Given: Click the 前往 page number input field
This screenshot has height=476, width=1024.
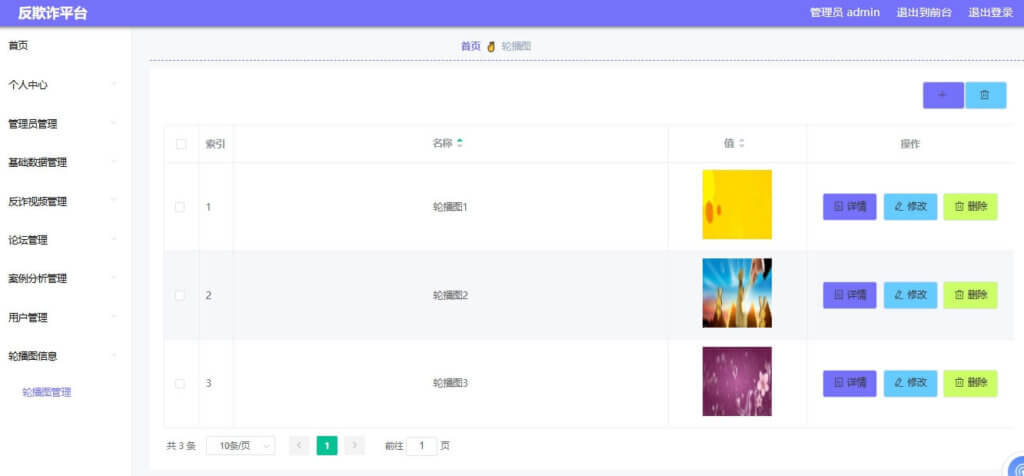Looking at the screenshot, I should (x=422, y=445).
